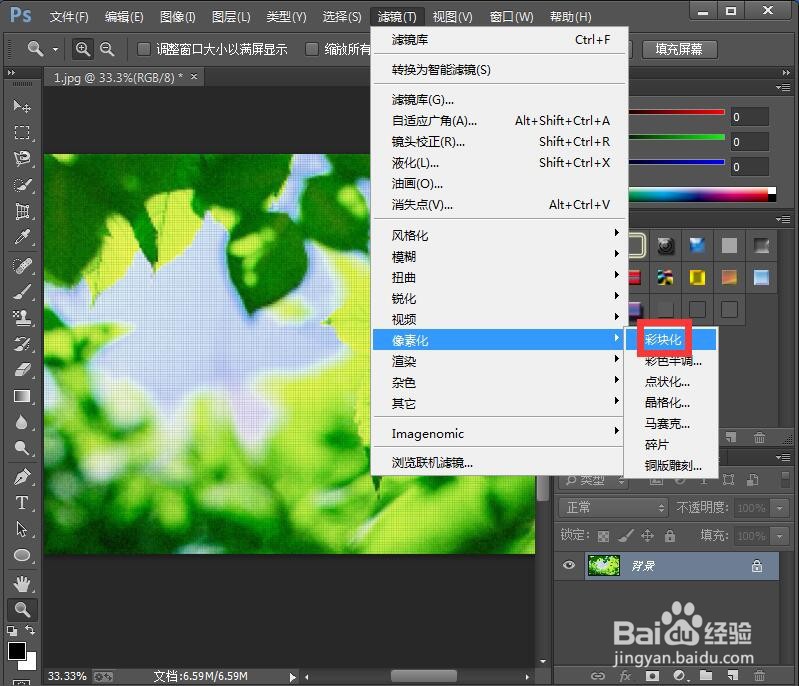This screenshot has height=686, width=799.
Task: Select 转换为智能滤镜(S) menu item
Action: [499, 70]
